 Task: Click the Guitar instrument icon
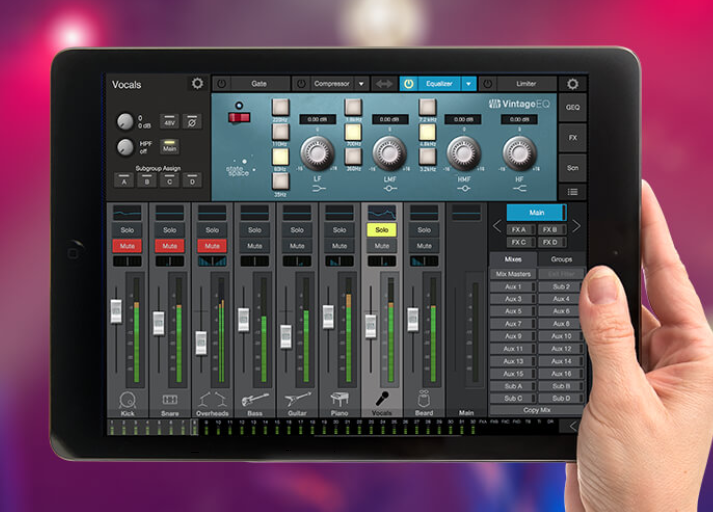coord(297,400)
